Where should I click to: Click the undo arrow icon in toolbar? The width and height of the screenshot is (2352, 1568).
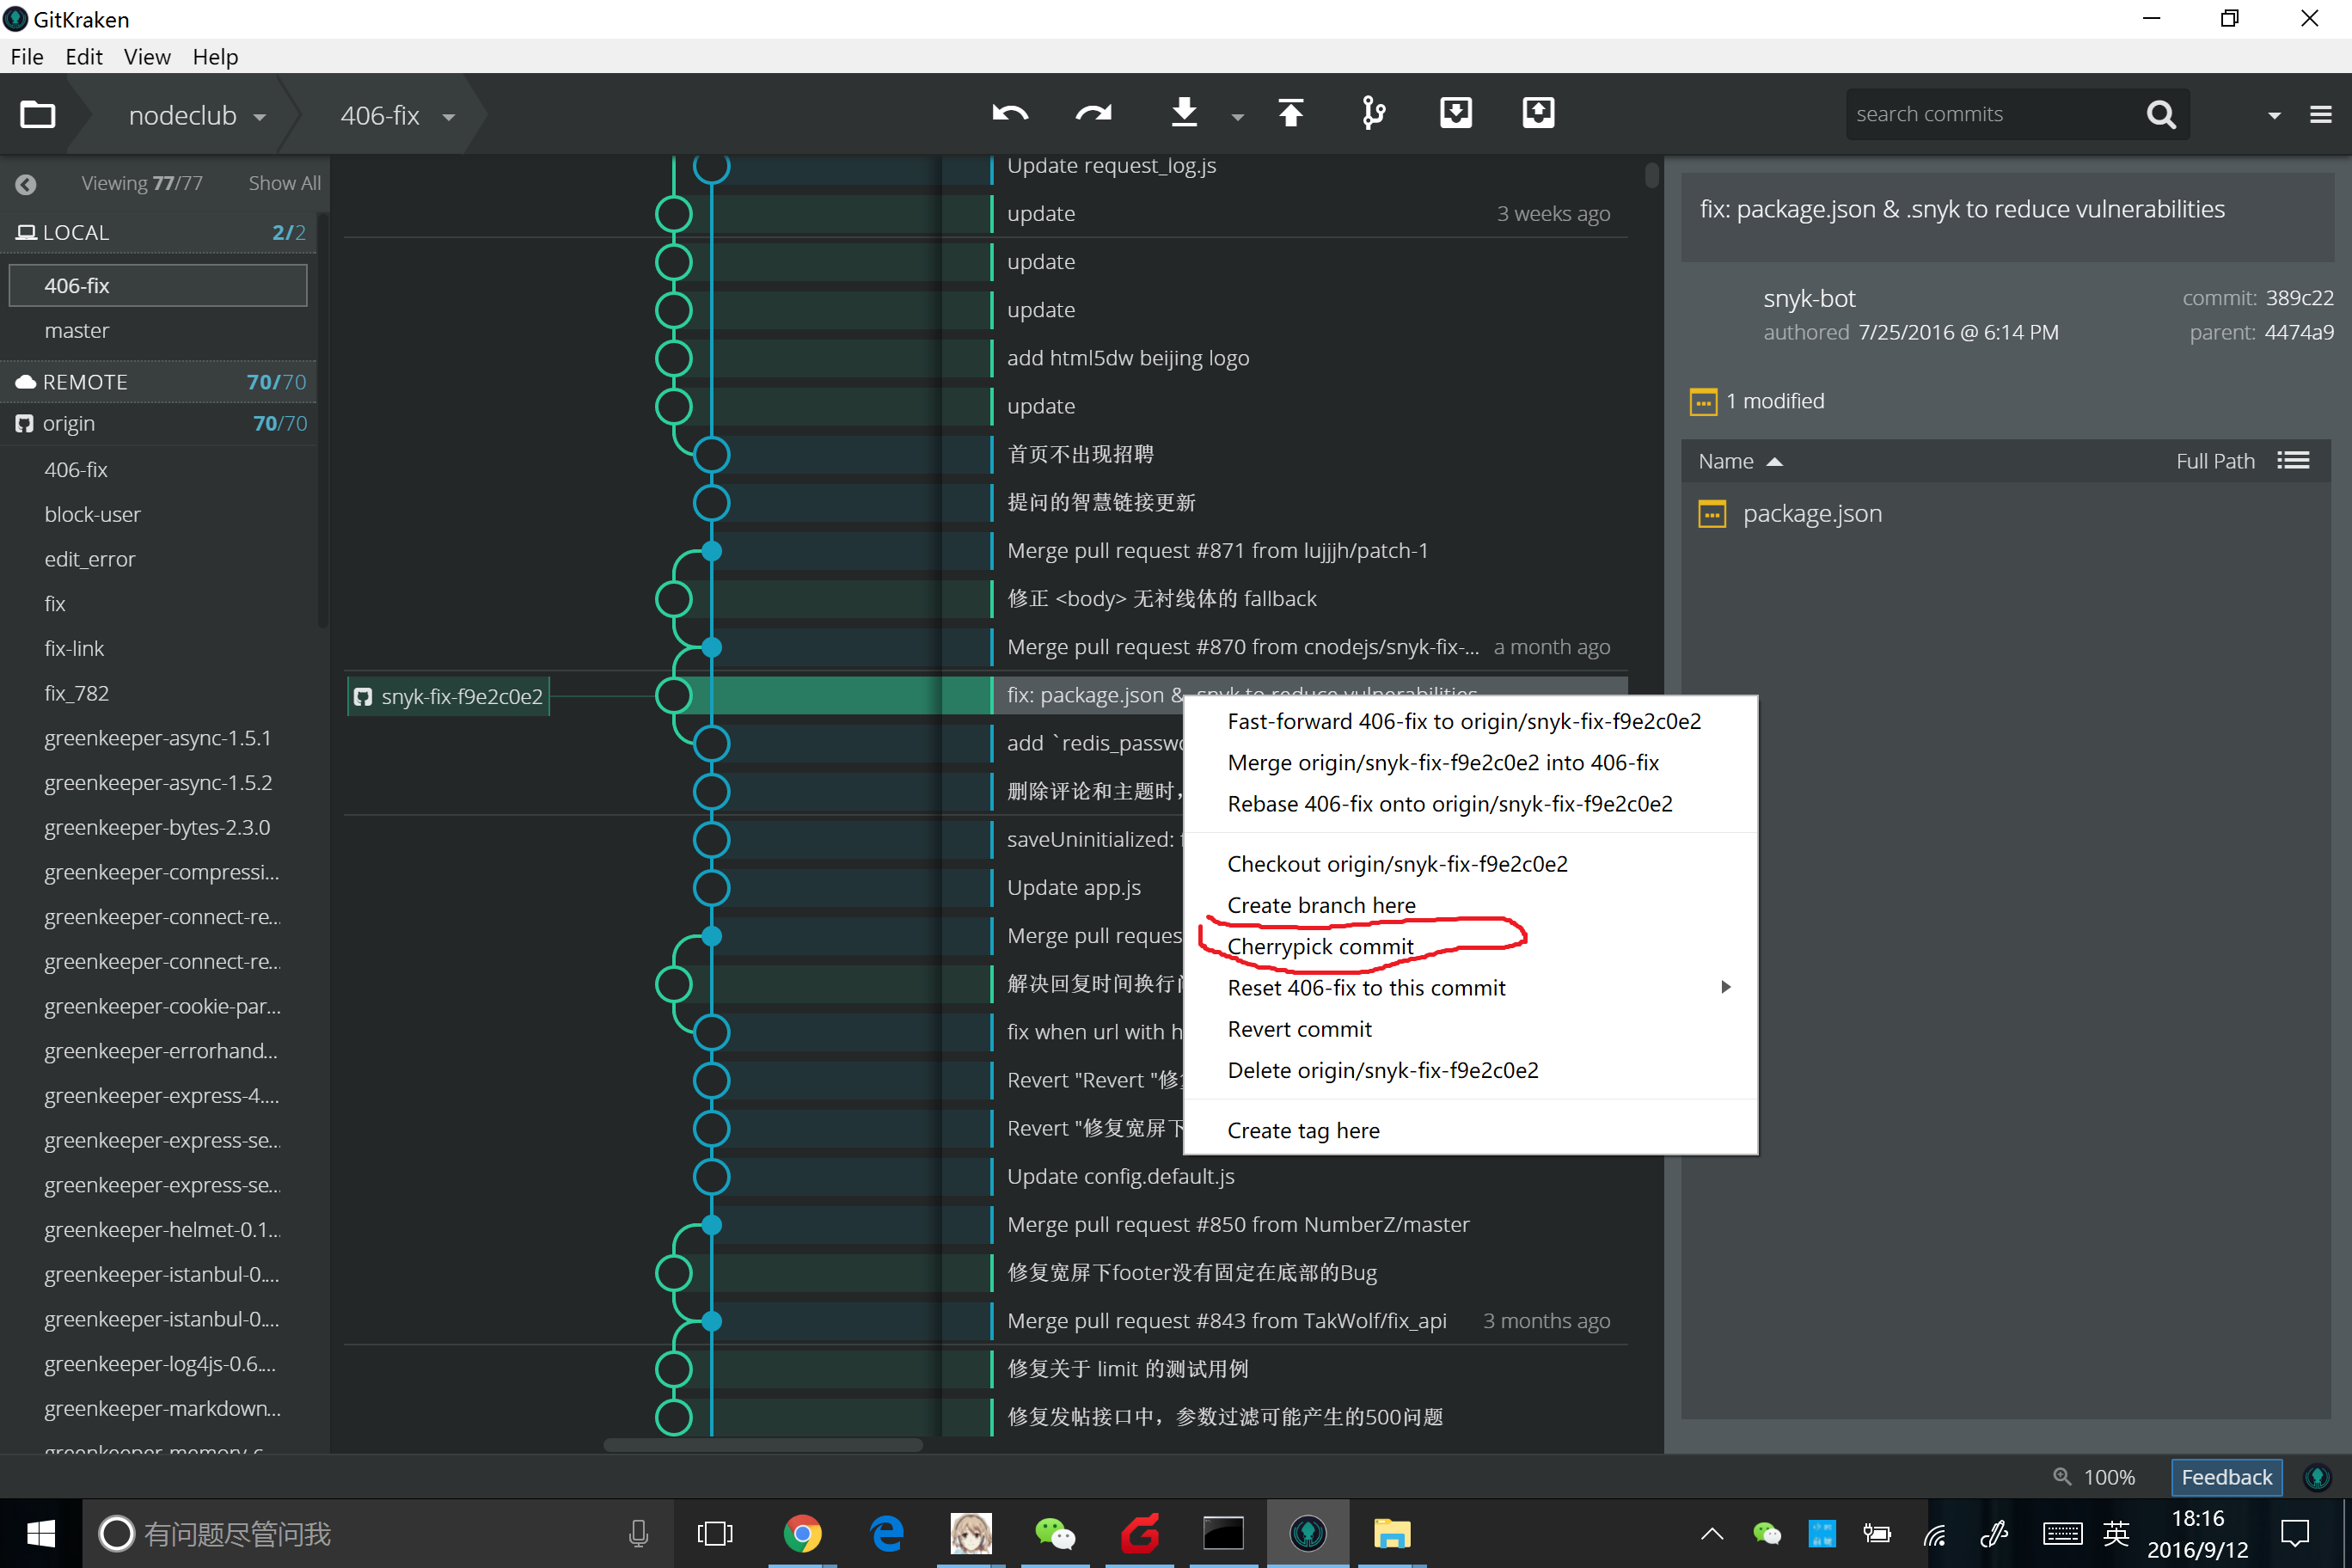1010,113
